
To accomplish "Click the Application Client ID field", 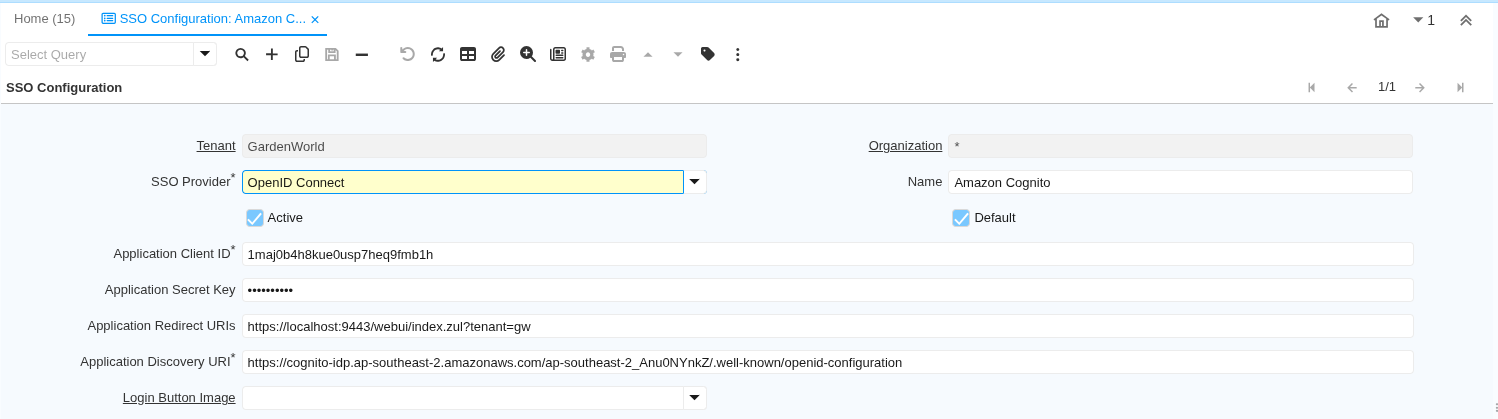I will (x=827, y=254).
